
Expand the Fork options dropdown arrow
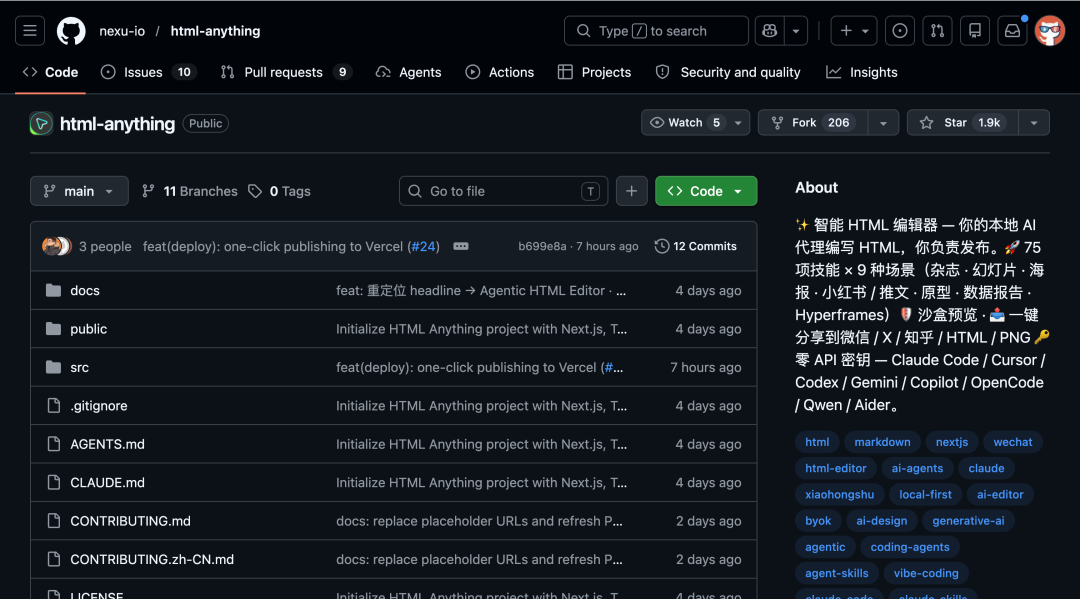884,123
